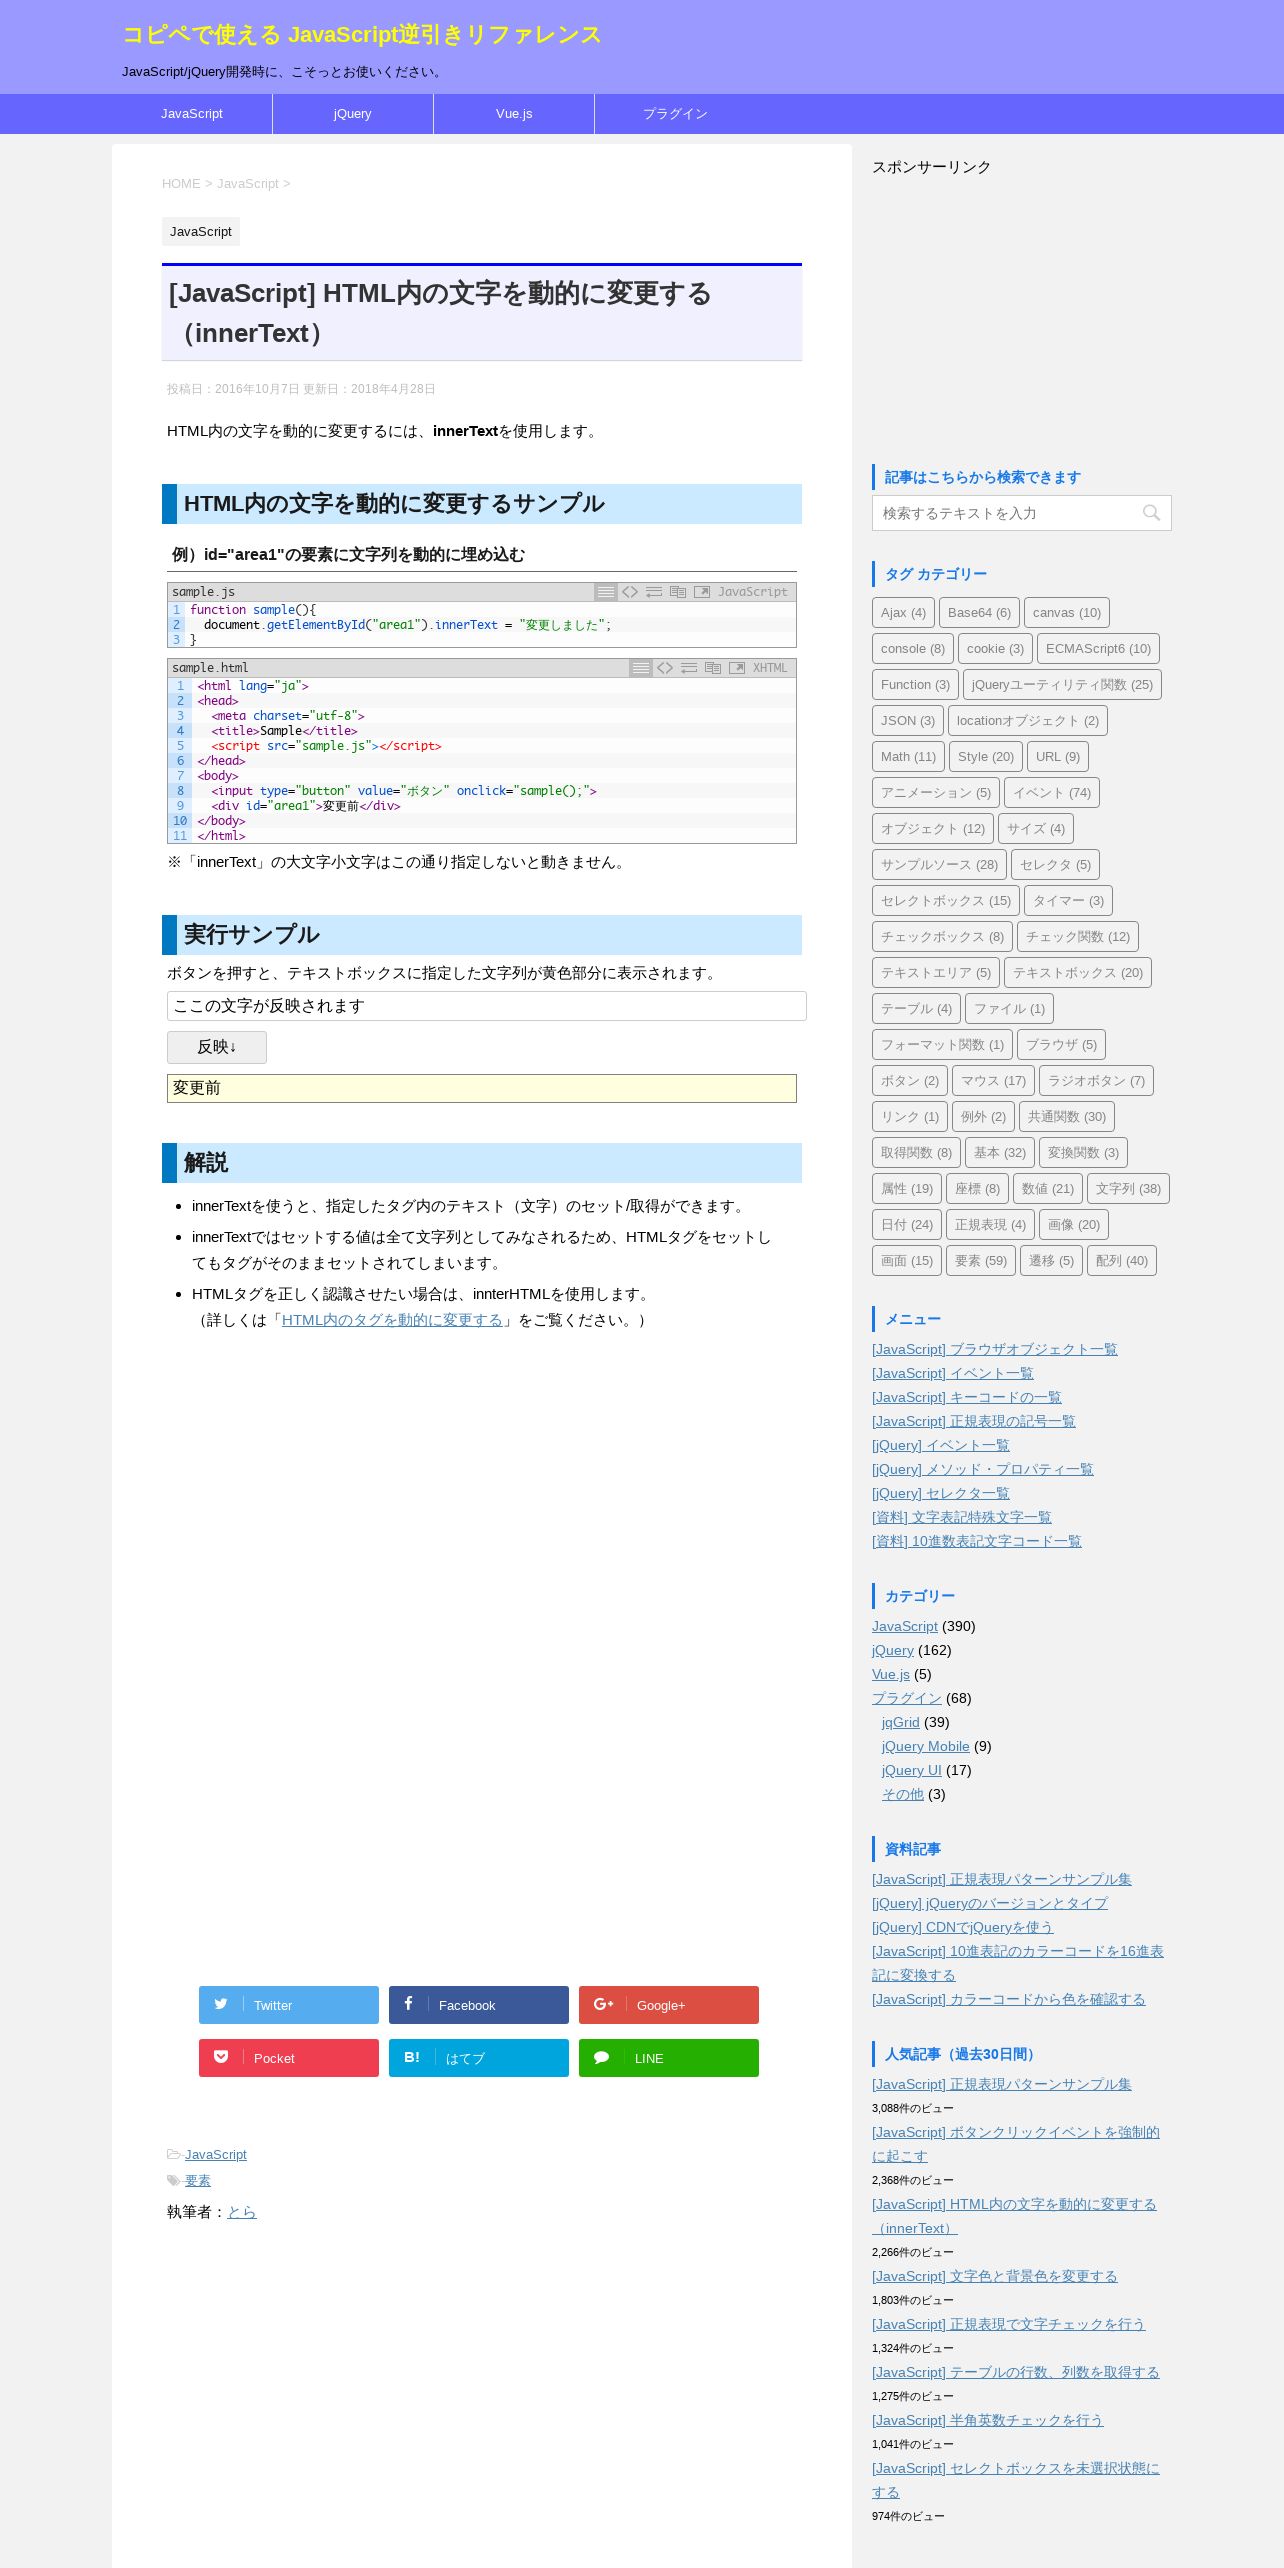The height and width of the screenshot is (2568, 1284).
Task: Select the サンプルソース (28) tag
Action: 939,865
